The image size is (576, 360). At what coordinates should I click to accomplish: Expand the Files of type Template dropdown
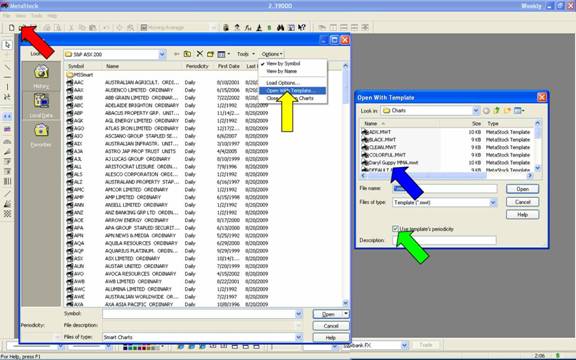click(x=493, y=202)
